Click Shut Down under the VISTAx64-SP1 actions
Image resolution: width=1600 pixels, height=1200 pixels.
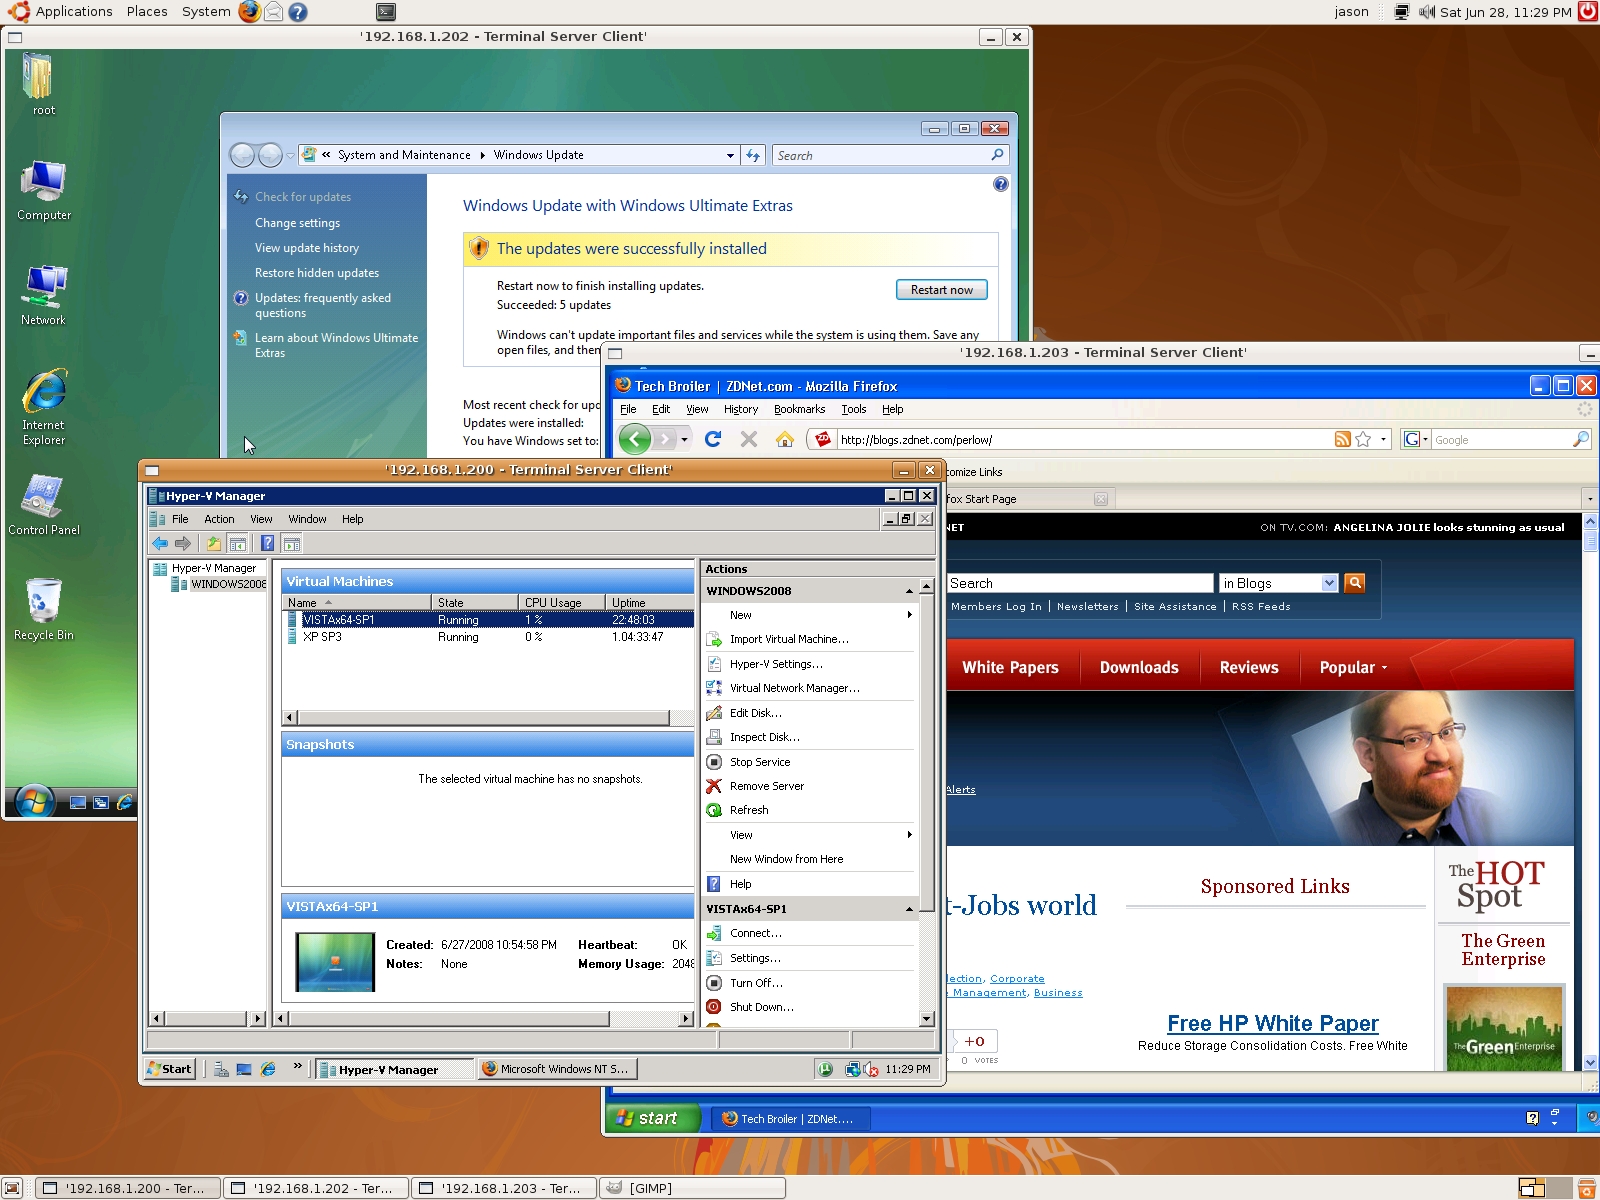point(761,1007)
